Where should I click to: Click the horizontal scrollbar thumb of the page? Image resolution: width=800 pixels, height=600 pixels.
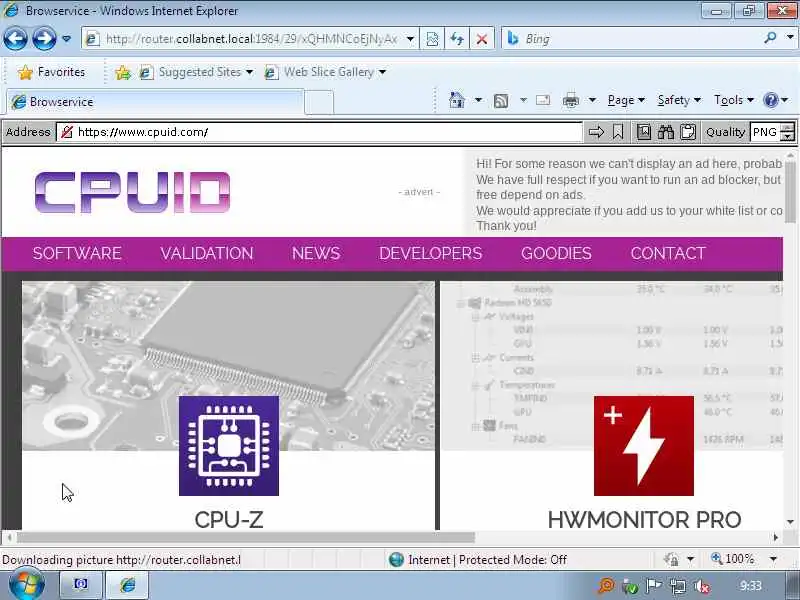[x=246, y=537]
